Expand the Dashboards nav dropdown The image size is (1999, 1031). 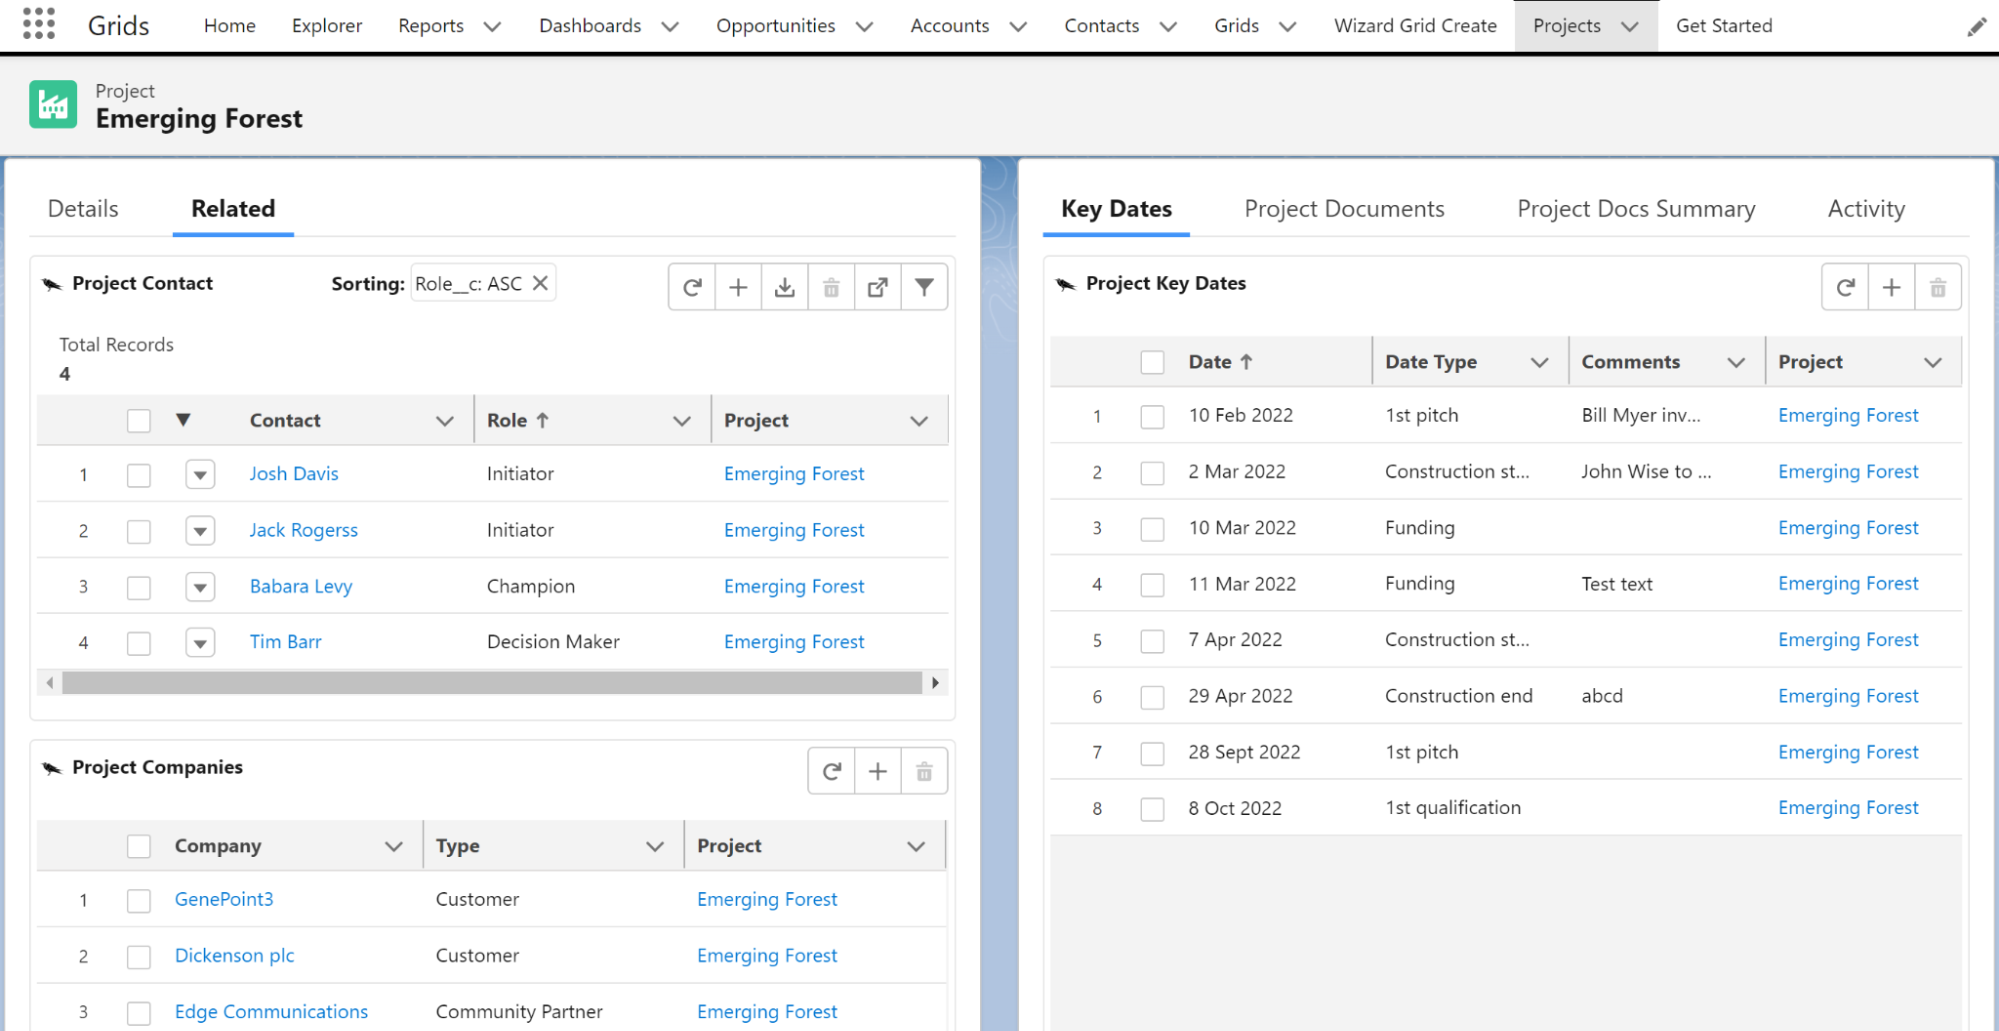click(670, 27)
